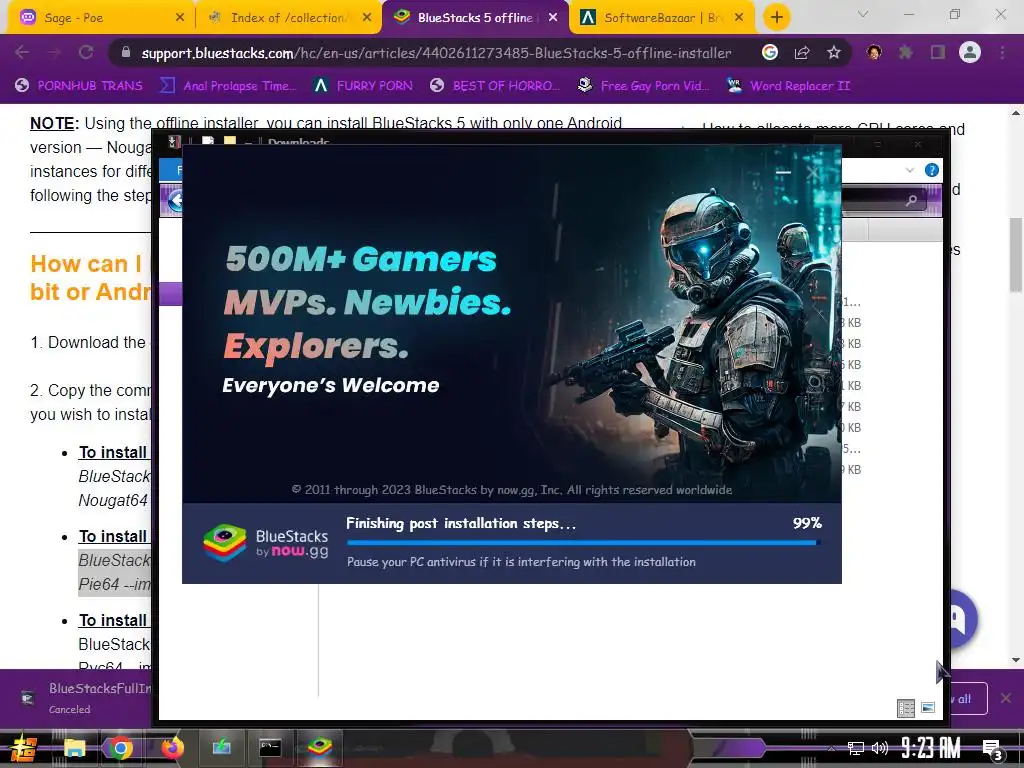
Task: Open the Chrome profile avatar menu
Action: (970, 52)
